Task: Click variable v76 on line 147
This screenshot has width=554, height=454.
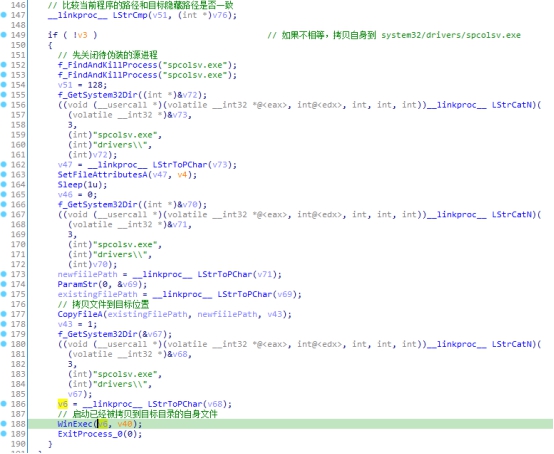Action: (220, 15)
